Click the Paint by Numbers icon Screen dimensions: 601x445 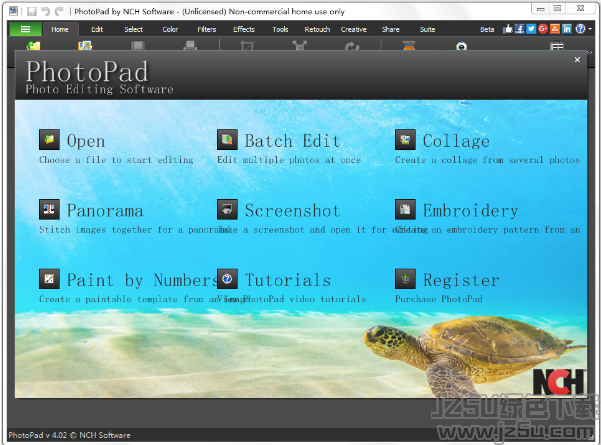point(49,279)
